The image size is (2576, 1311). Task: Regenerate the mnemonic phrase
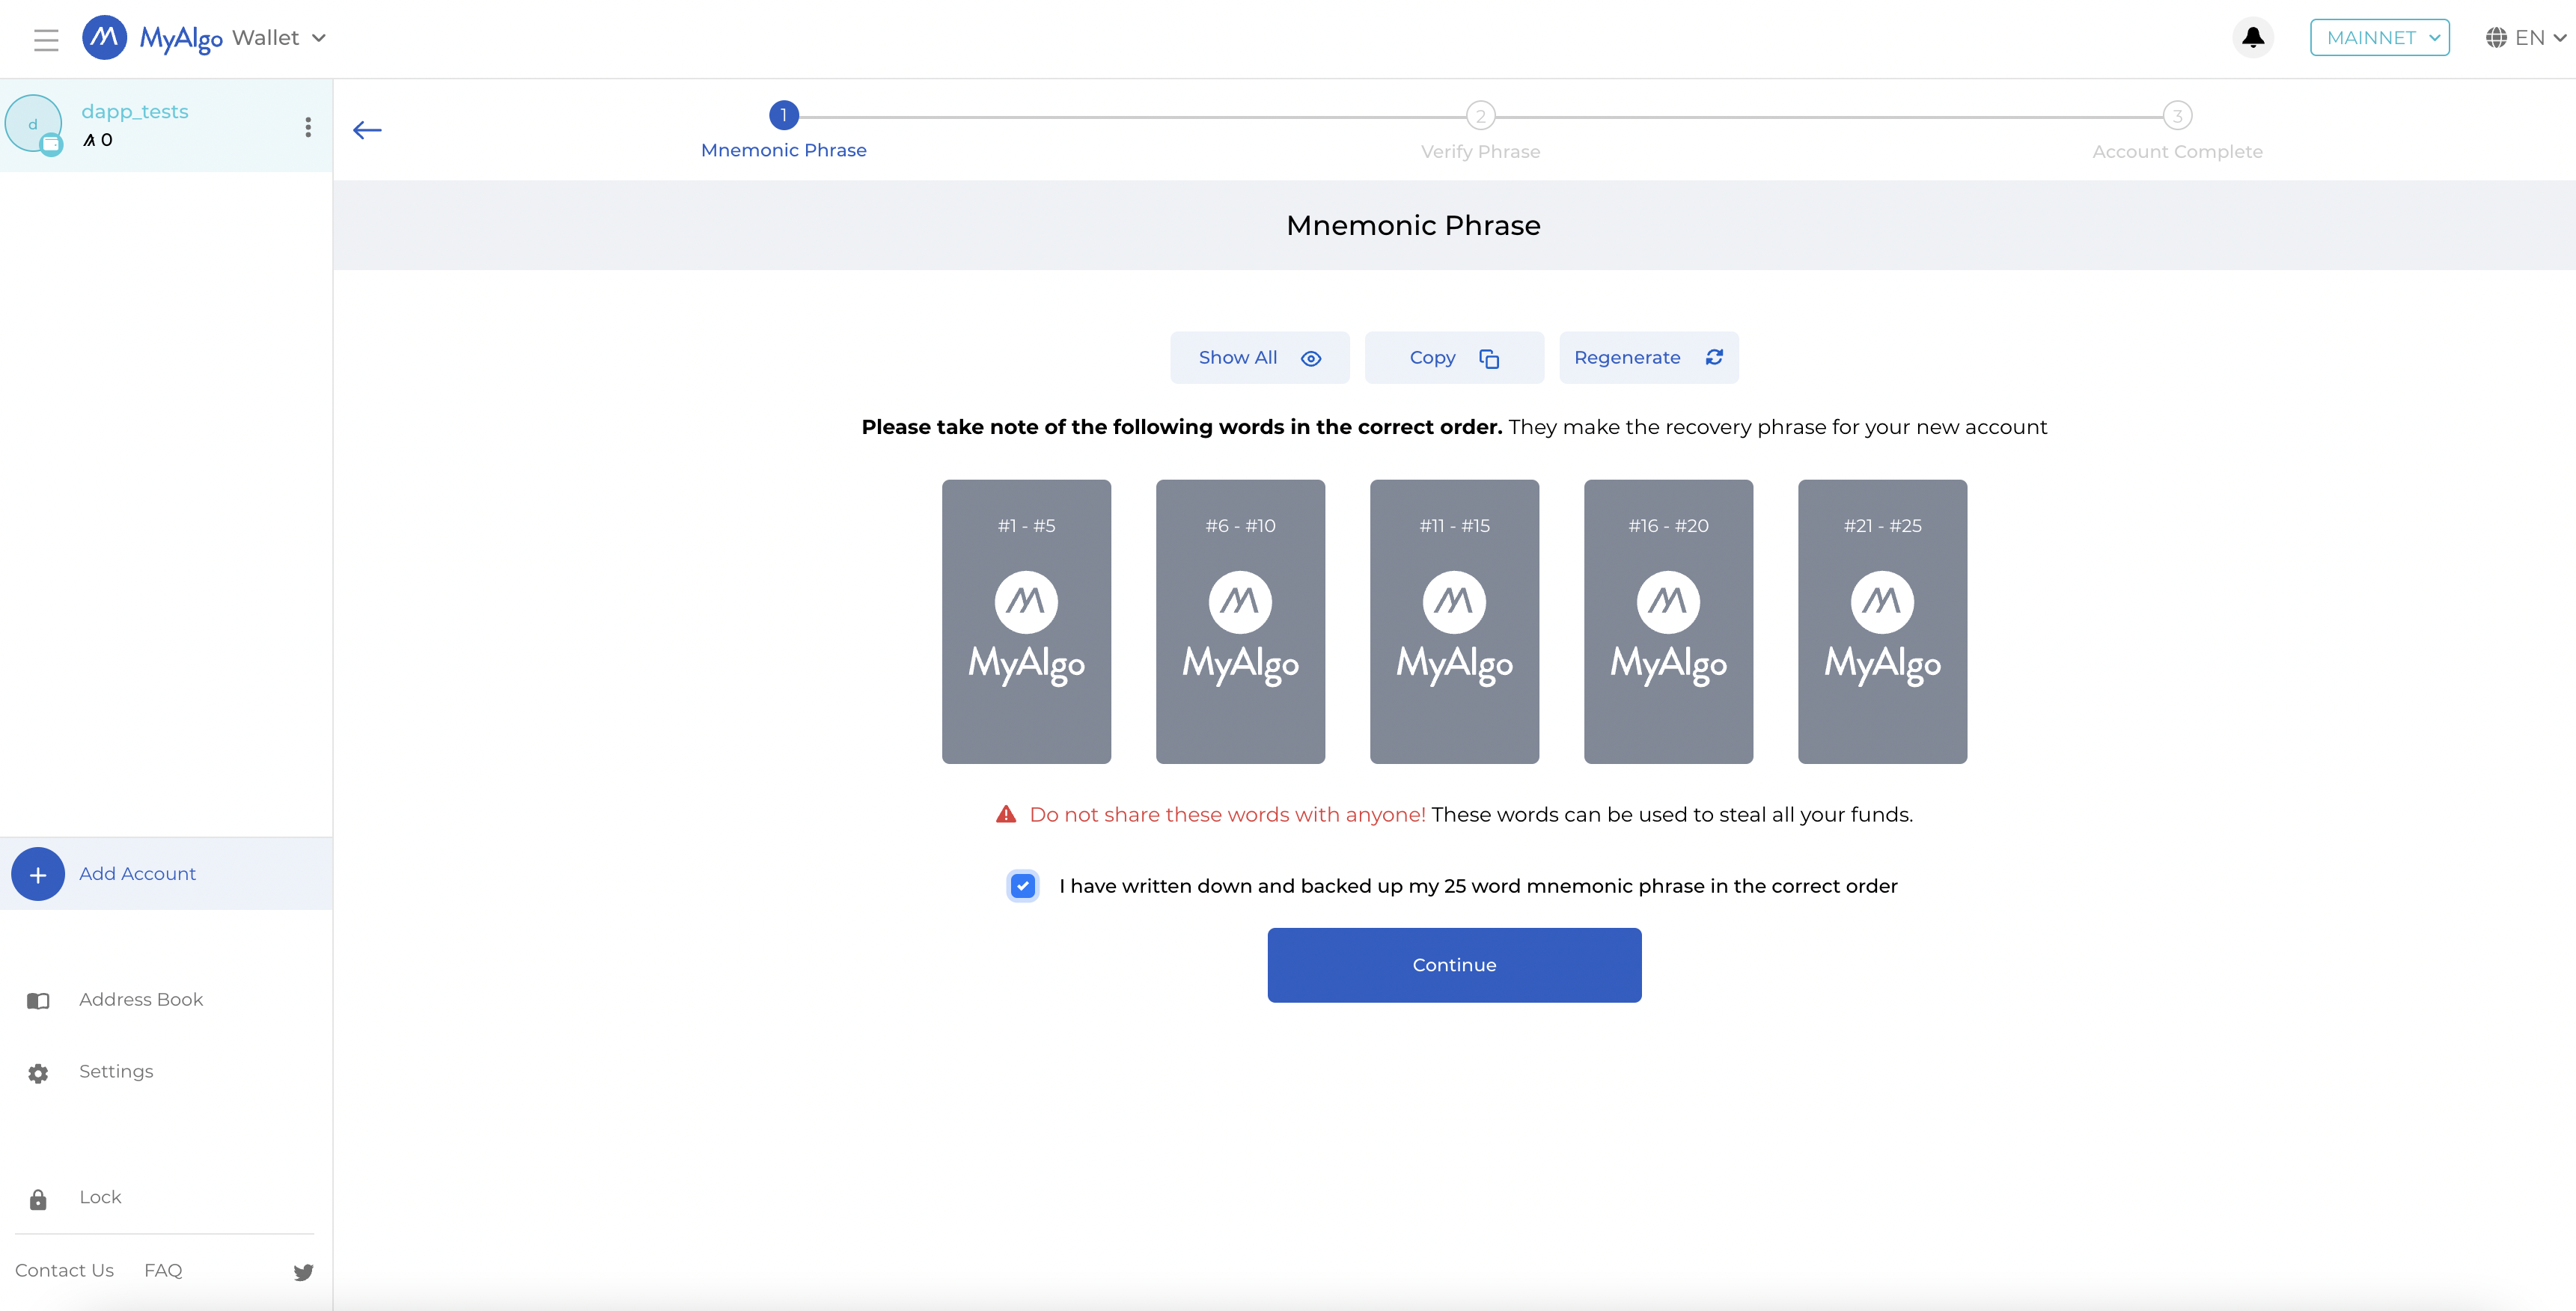point(1649,358)
